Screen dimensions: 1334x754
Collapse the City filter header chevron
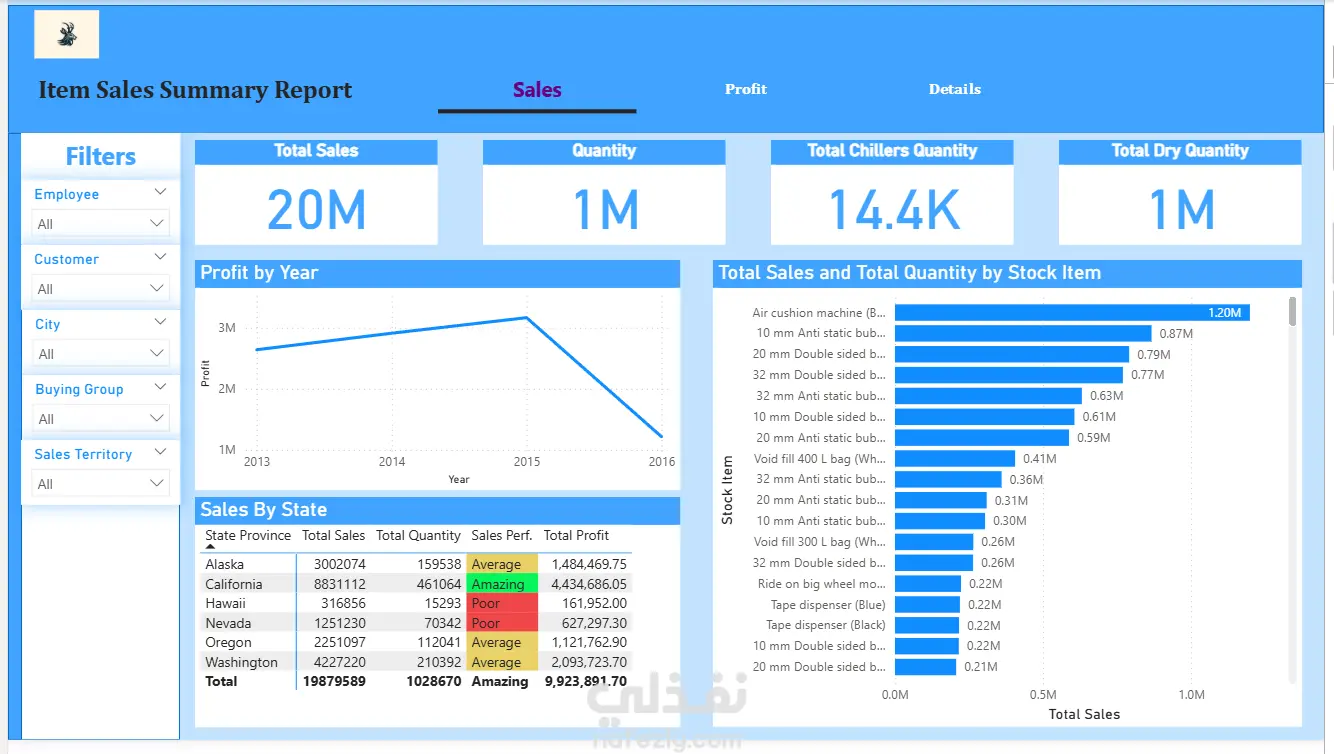click(x=160, y=322)
